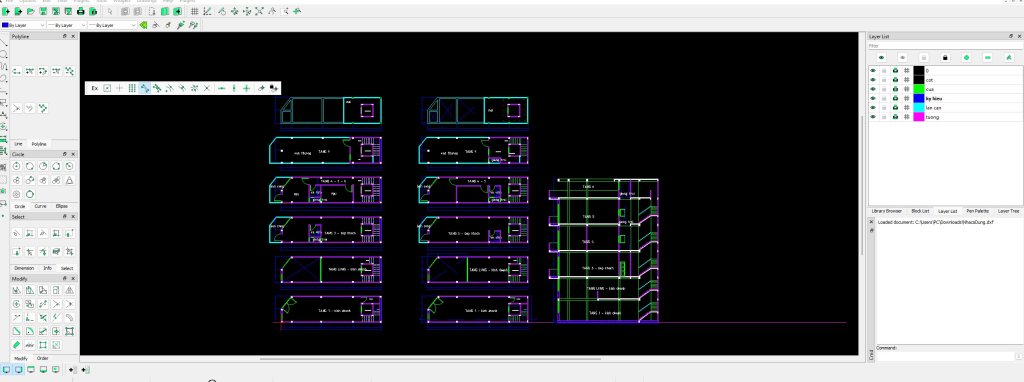Screen dimensions: 1024x382
Task: Click the New drawing icon
Action: (6, 11)
